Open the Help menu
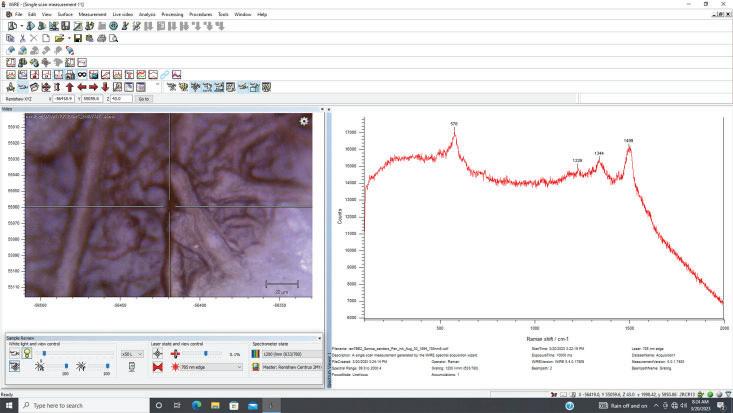The width and height of the screenshot is (733, 413). [x=262, y=14]
